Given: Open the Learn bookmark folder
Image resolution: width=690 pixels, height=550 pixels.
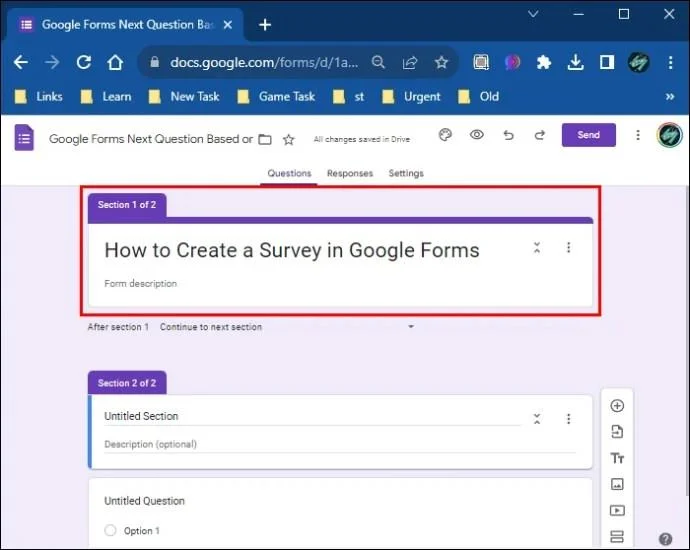Looking at the screenshot, I should (106, 96).
